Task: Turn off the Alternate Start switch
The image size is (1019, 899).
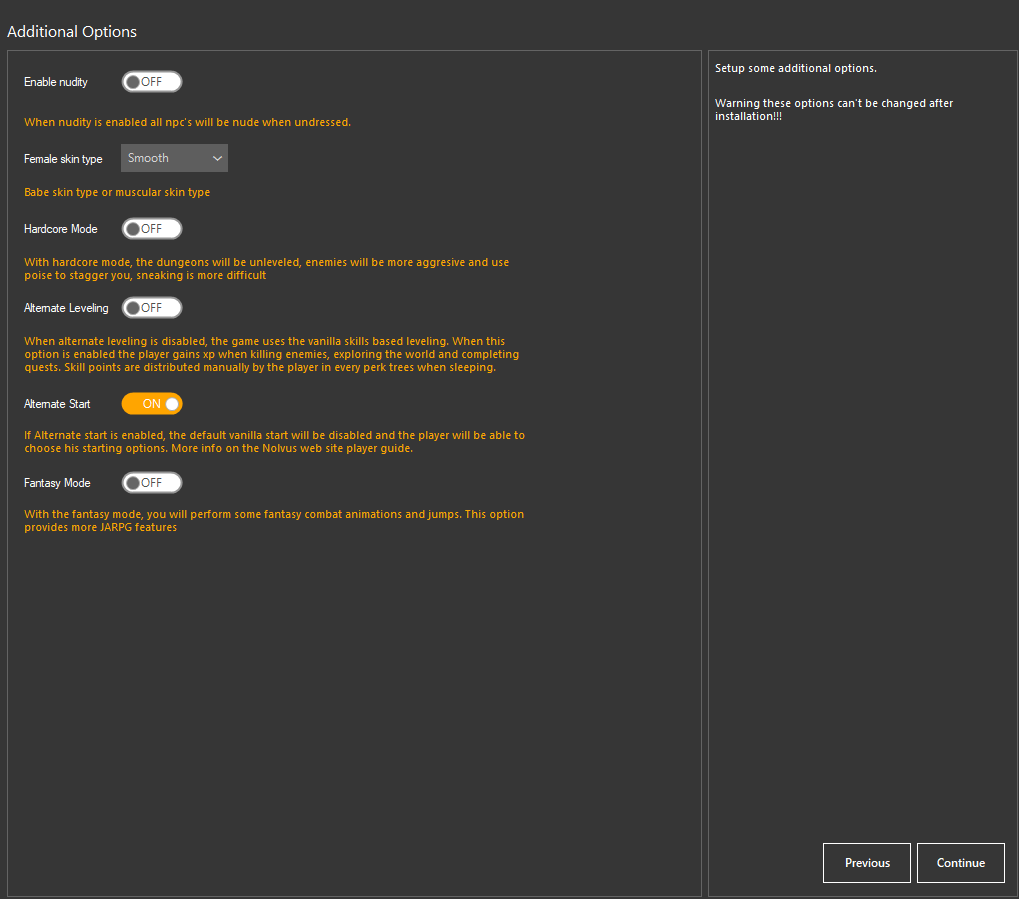Action: [151, 404]
